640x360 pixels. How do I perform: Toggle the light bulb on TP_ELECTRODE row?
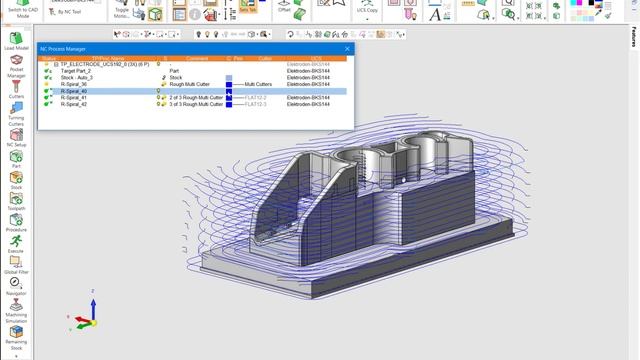[158, 64]
